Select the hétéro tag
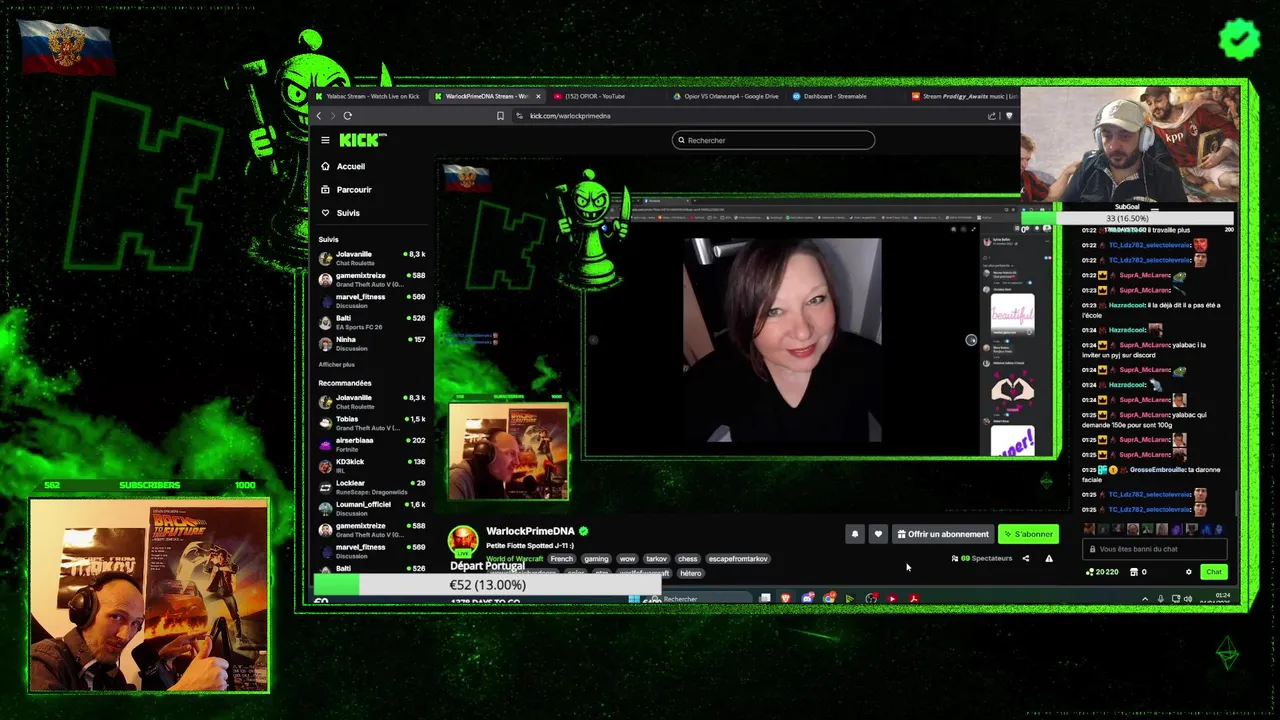The height and width of the screenshot is (720, 1280). point(691,573)
